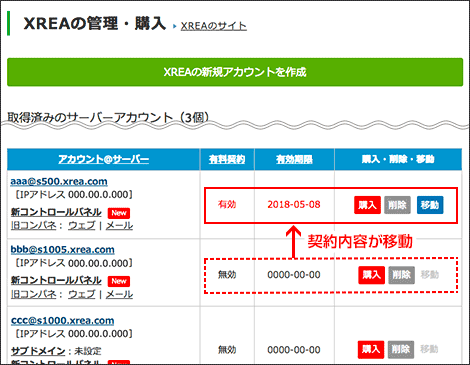Open 旧コンパネ メール link for bbb@s1005
Viewport: 470px width, 365px height.
(x=119, y=294)
